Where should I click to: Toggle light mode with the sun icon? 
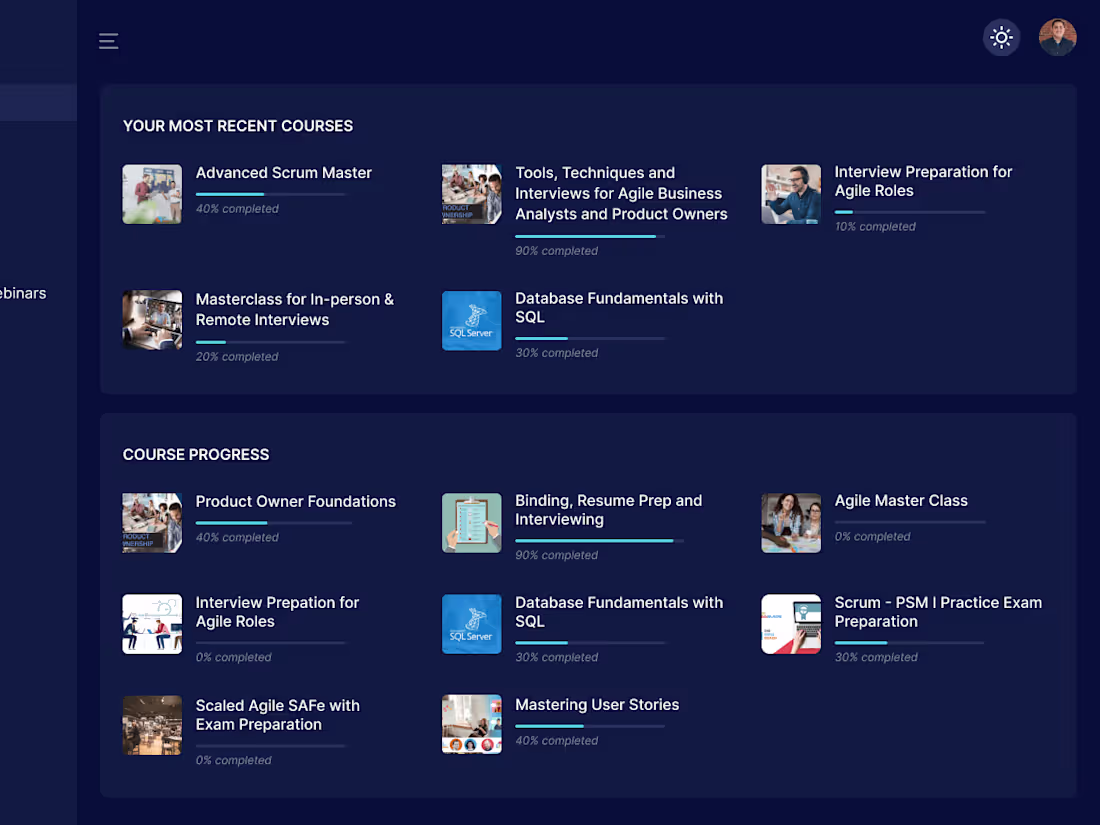(1001, 37)
